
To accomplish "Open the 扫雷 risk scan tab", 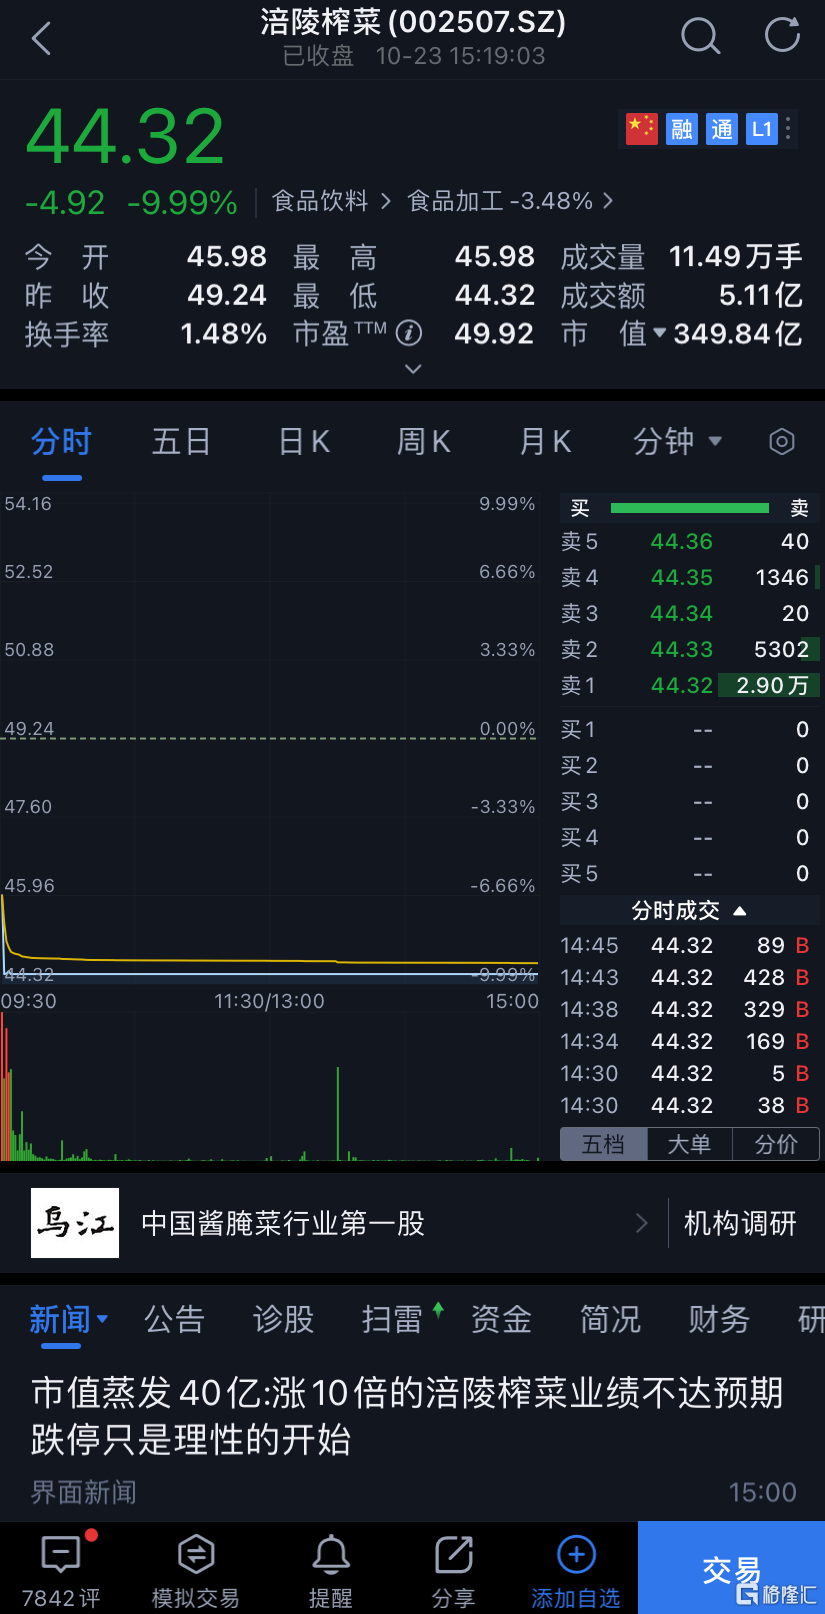I will (392, 1319).
